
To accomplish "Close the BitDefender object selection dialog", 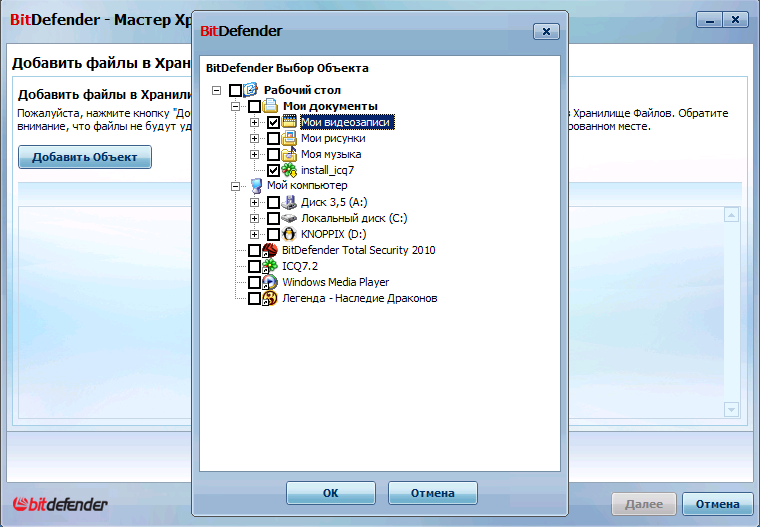I will pyautogui.click(x=546, y=32).
